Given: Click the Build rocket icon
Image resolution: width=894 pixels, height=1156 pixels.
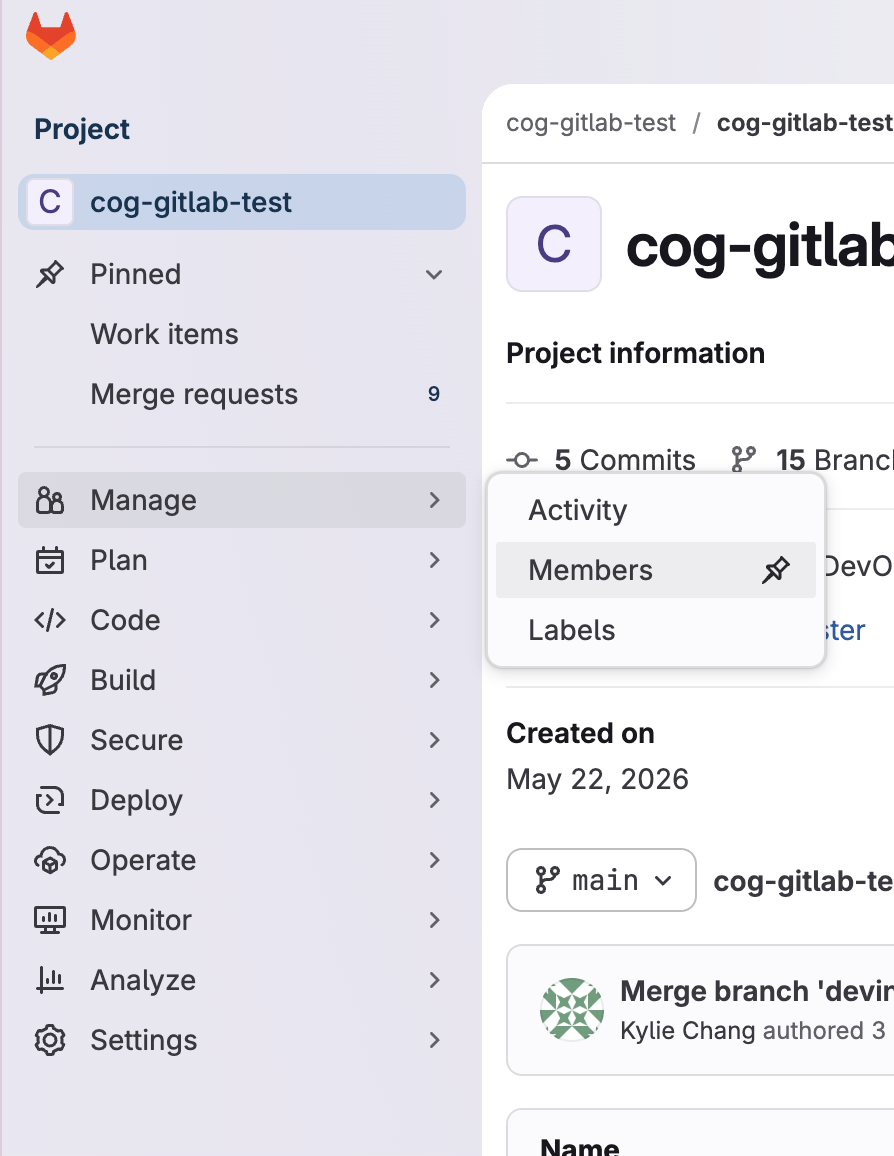Looking at the screenshot, I should pyautogui.click(x=50, y=680).
